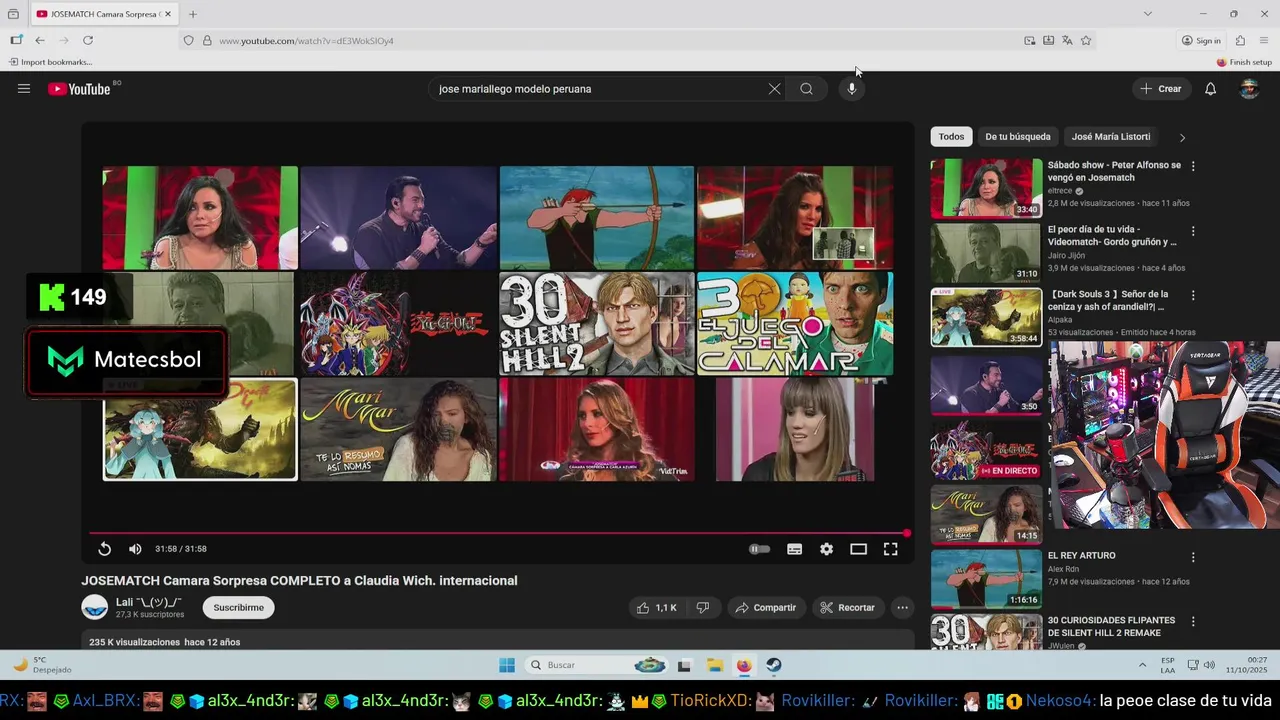Mute the video with the speaker icon
Image resolution: width=1280 pixels, height=720 pixels.
135,549
